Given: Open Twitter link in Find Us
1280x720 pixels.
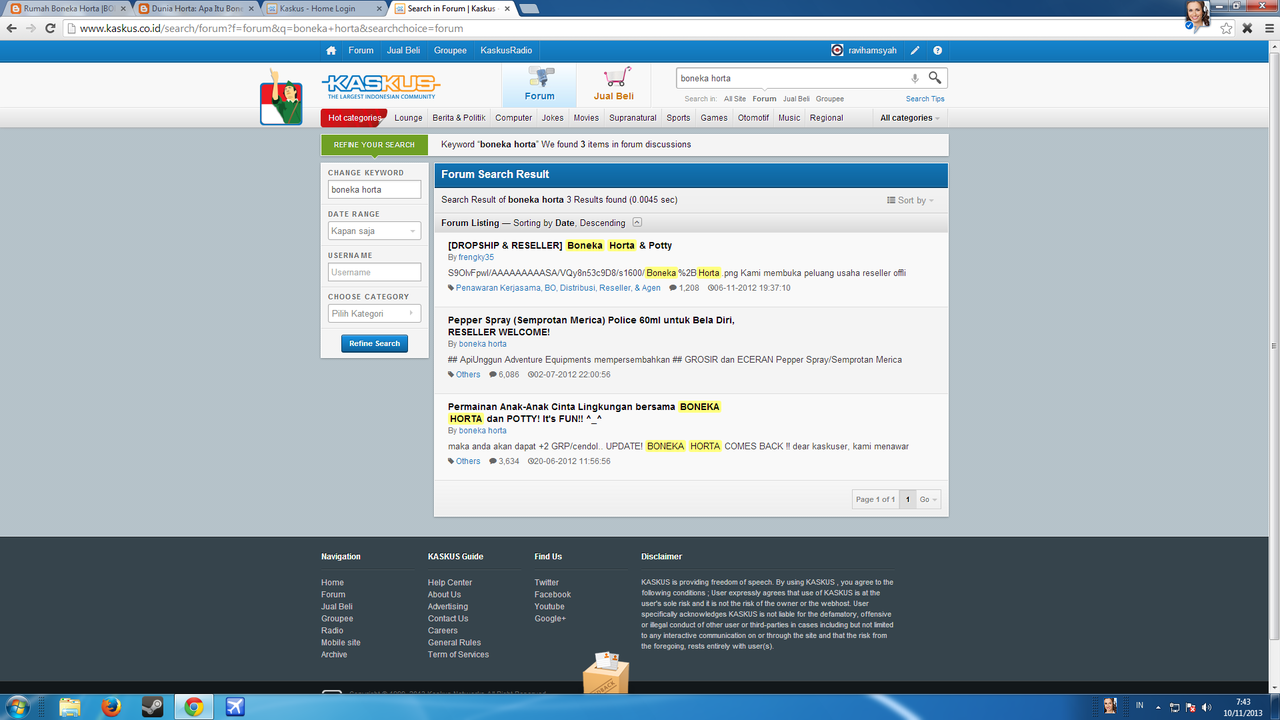Looking at the screenshot, I should point(547,582).
